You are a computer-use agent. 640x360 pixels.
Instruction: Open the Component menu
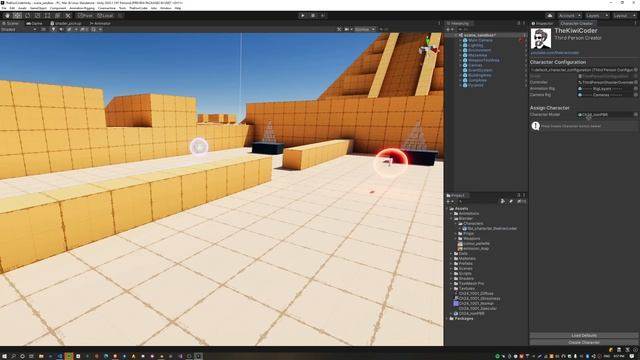58,8
